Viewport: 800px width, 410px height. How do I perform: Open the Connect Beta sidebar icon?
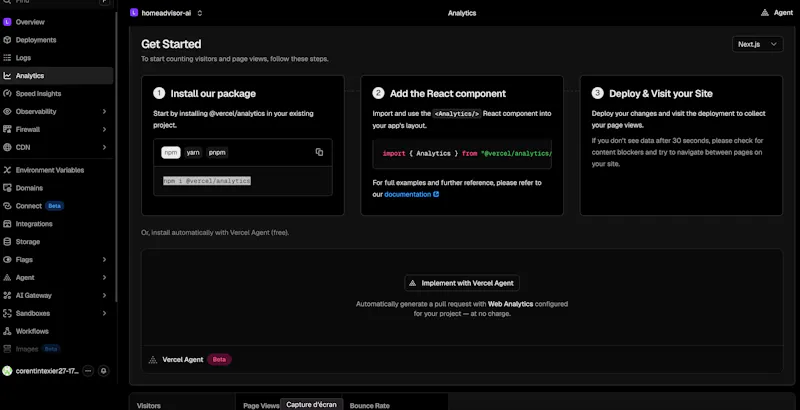[7, 206]
